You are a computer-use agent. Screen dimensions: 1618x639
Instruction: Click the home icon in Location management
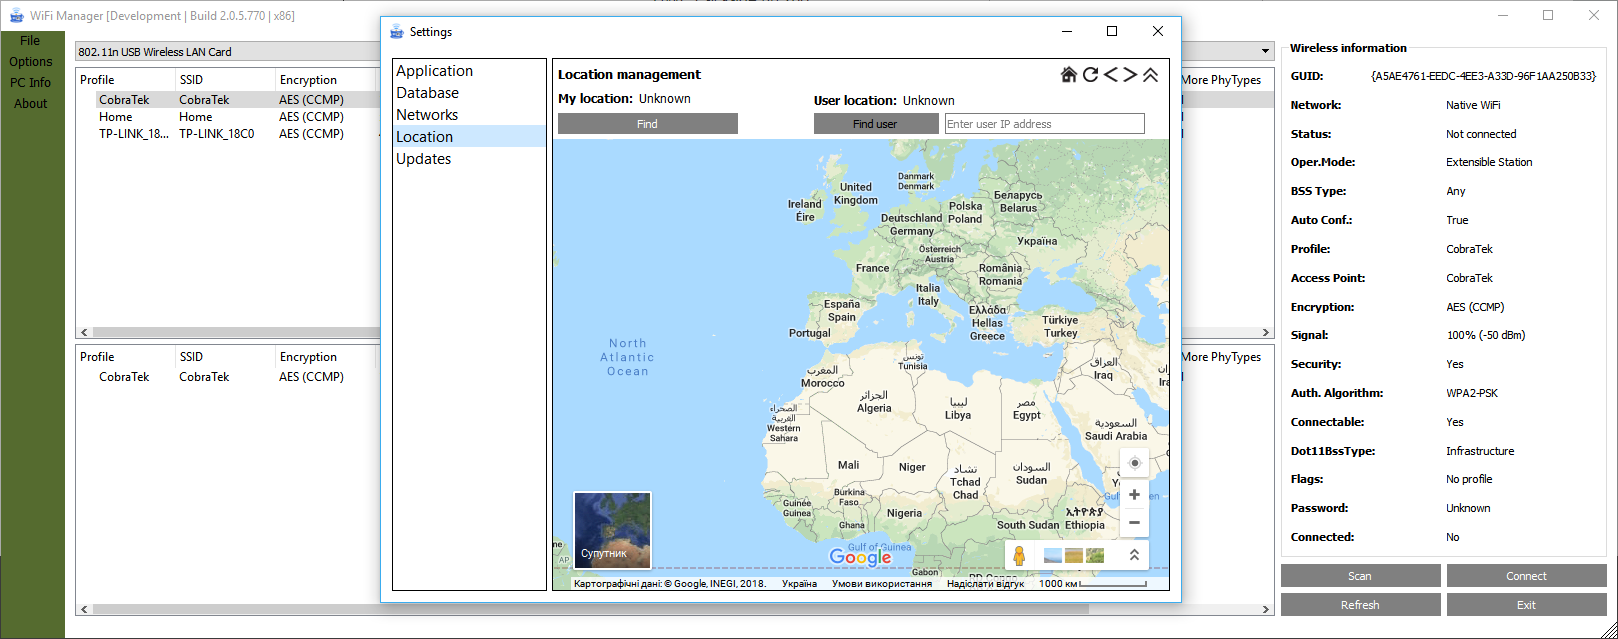pos(1069,75)
